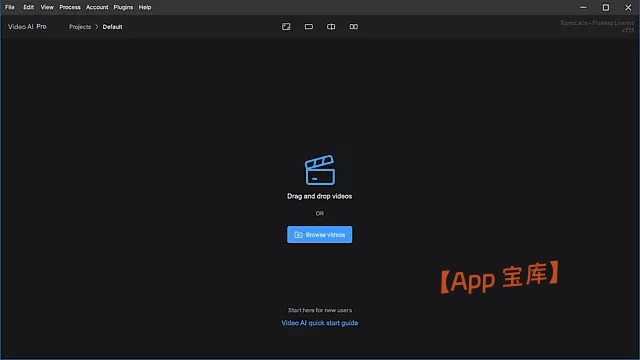
Task: Click the breadcrumb chevron after Projects
Action: pos(97,27)
